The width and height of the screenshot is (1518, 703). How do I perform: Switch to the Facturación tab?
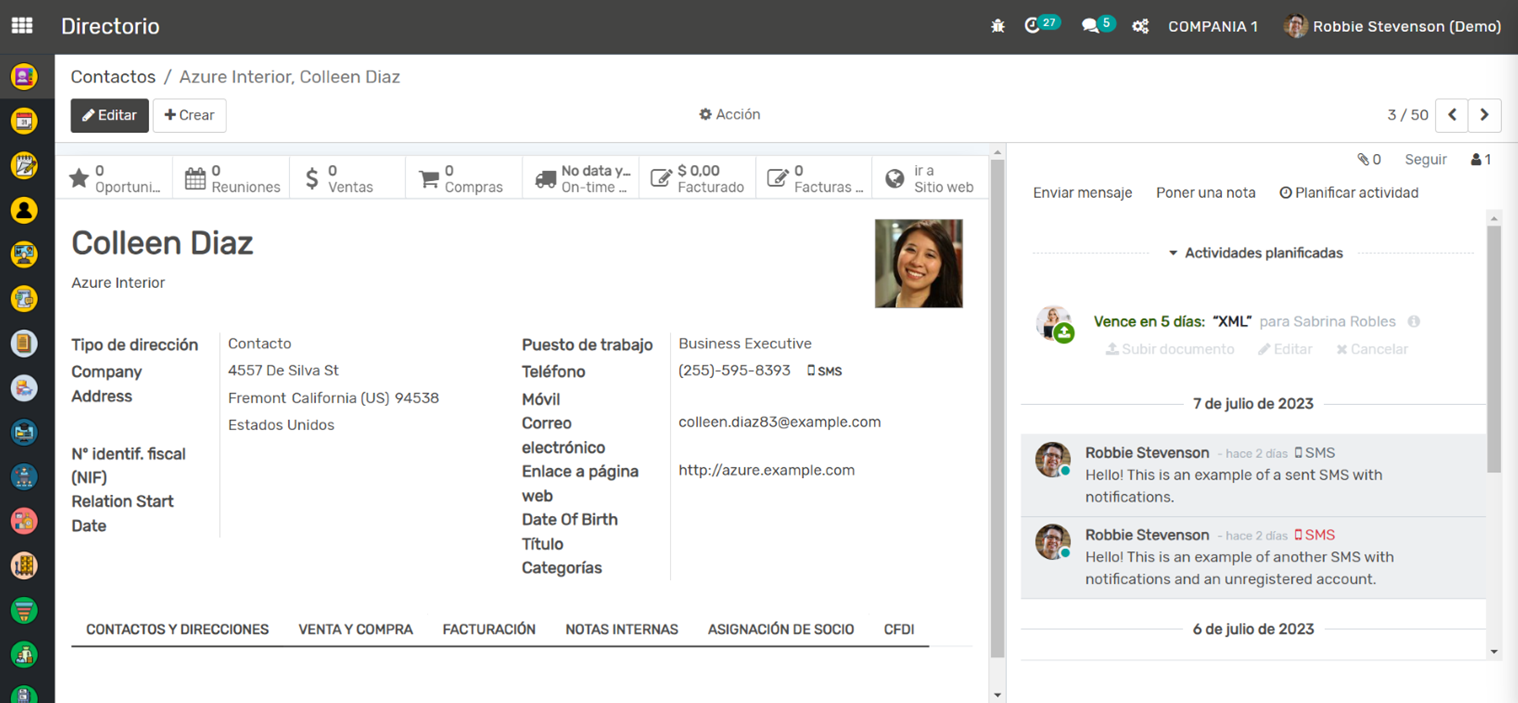(x=489, y=629)
